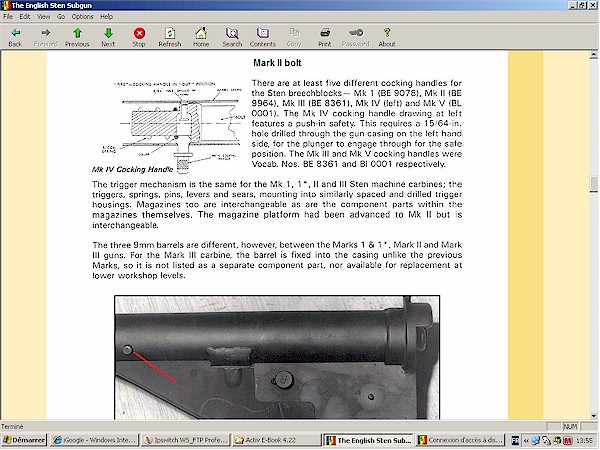Open Connexion d'accès taskbar window
The image size is (600, 450).
459,440
